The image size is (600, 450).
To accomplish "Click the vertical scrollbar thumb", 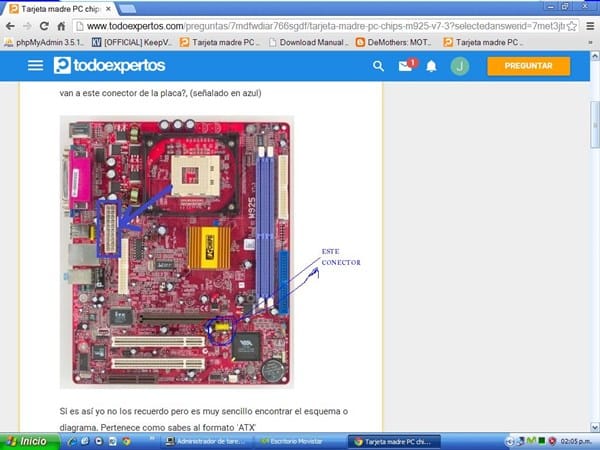I will pyautogui.click(x=595, y=124).
